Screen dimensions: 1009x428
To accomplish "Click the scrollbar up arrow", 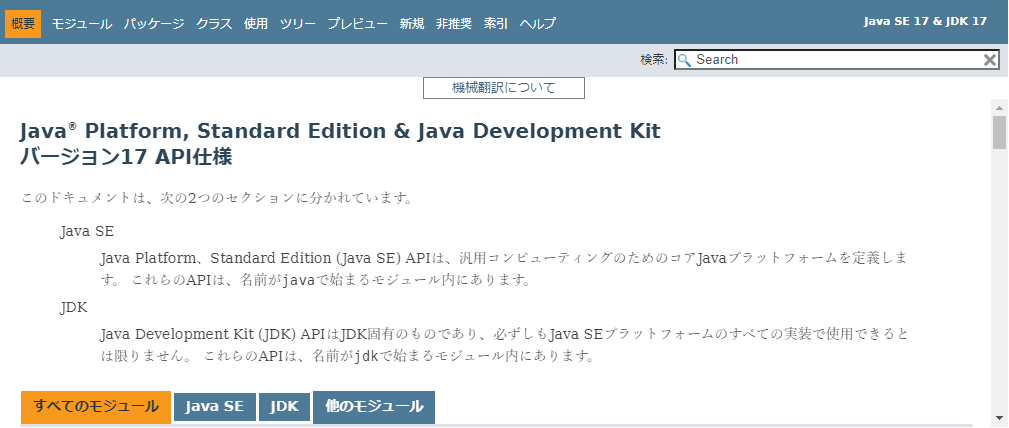I will click(999, 107).
